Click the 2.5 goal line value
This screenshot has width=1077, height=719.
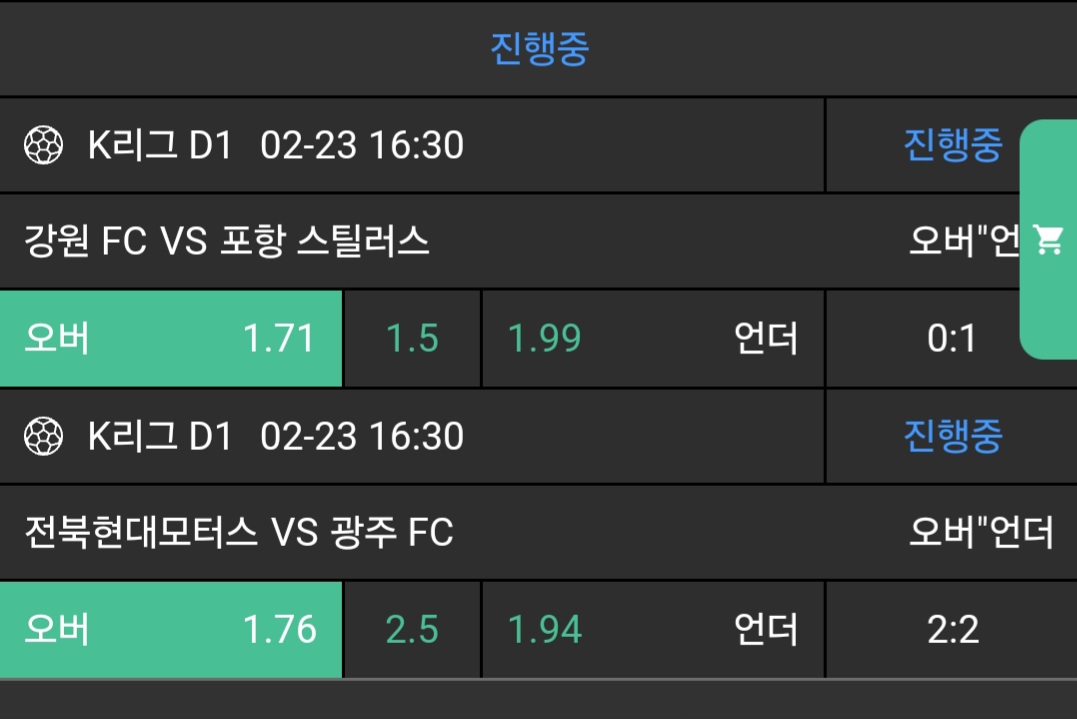click(412, 629)
